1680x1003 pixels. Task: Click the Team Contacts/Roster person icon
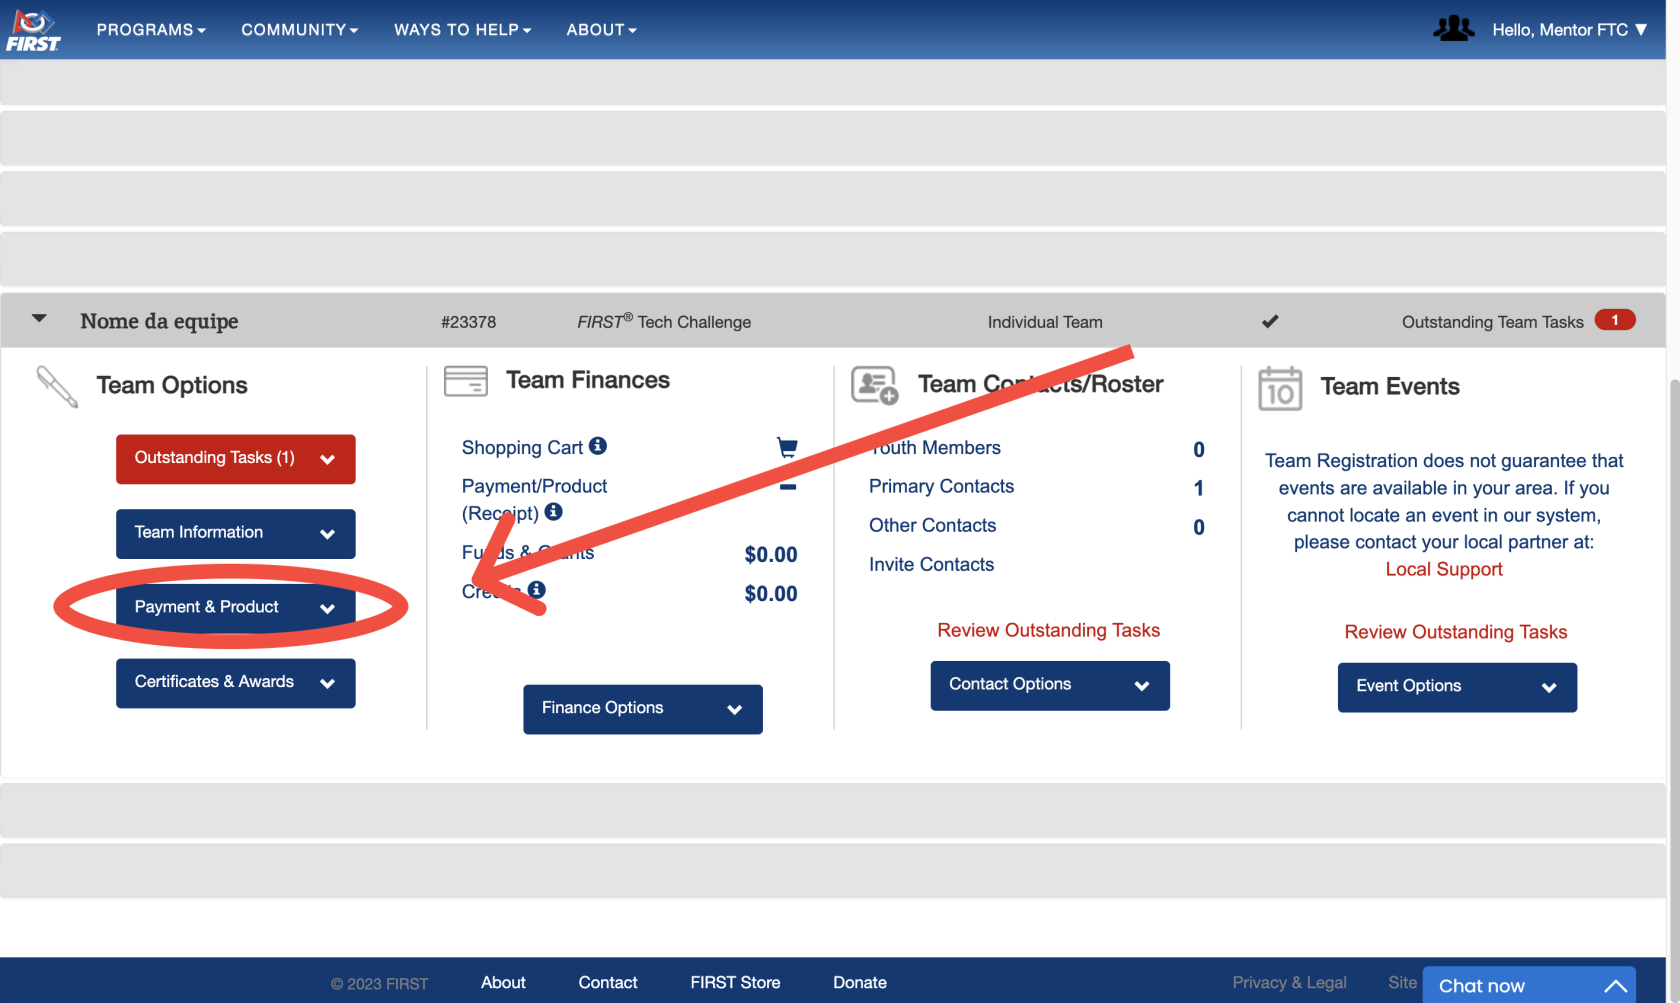click(x=874, y=385)
